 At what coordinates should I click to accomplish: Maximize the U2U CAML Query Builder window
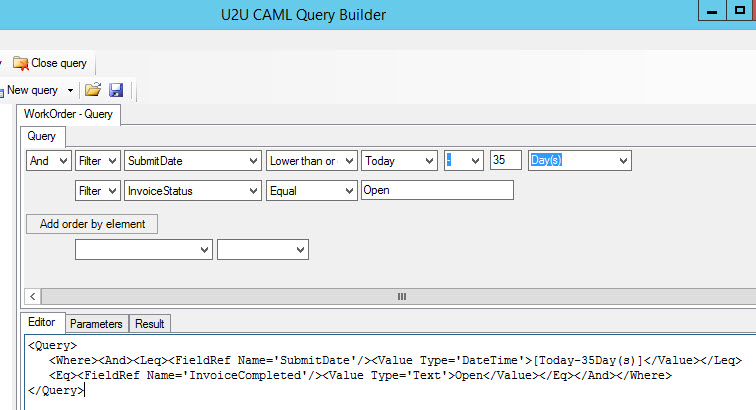tap(740, 11)
